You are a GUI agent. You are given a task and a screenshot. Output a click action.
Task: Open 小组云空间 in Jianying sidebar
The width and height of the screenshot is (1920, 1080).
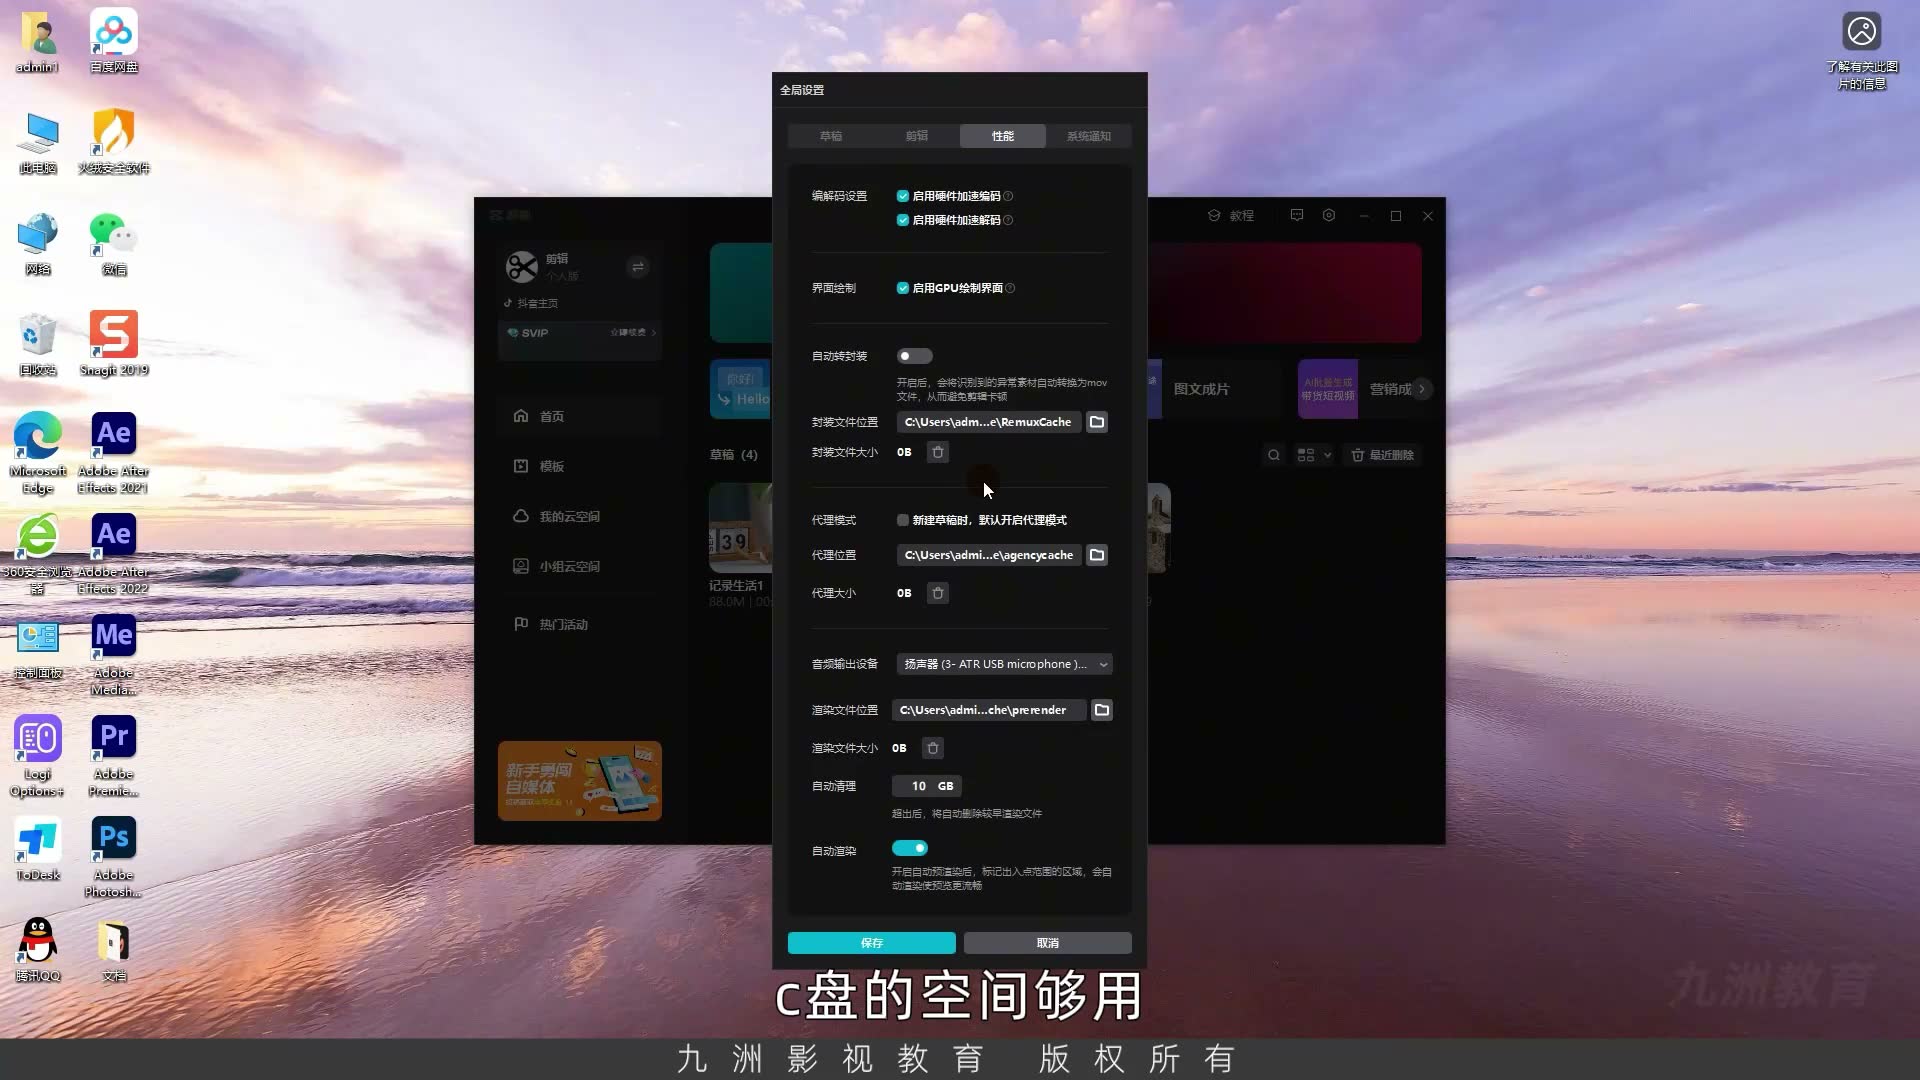point(580,566)
